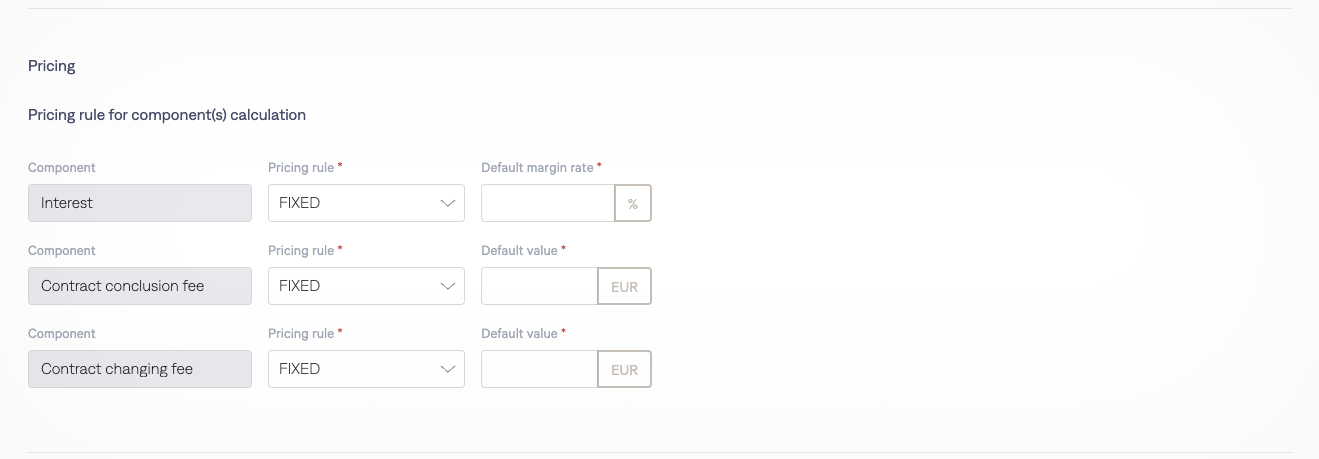Click the "Pricing rule for component(s) calculation" subheading
The height and width of the screenshot is (459, 1319).
(167, 115)
